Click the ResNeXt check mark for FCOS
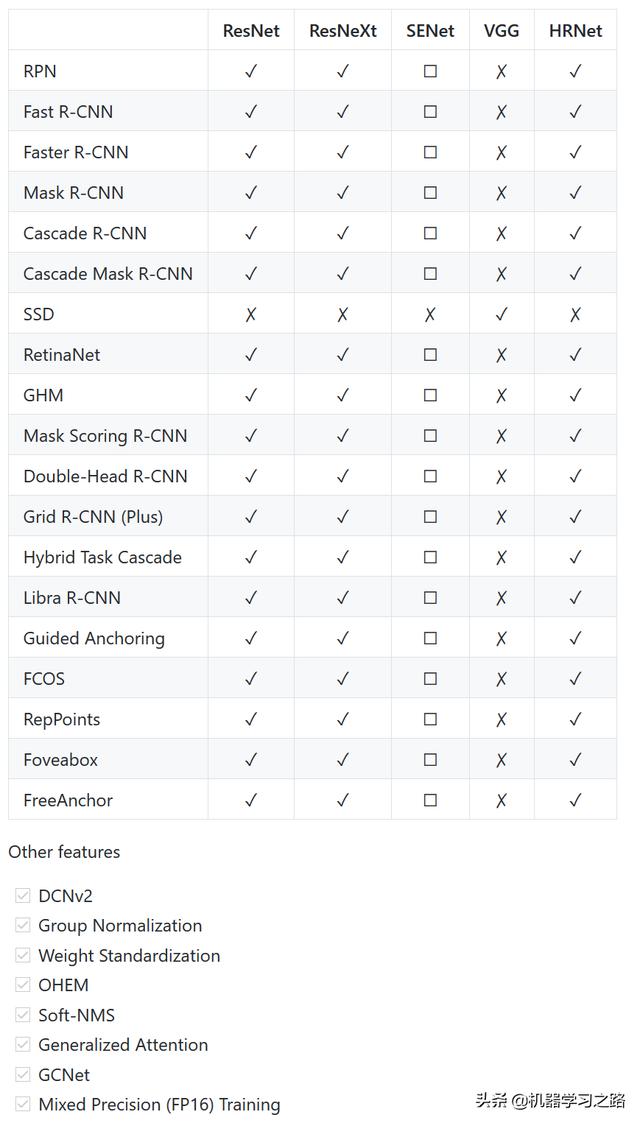Viewport: 640px width, 1123px height. point(342,678)
